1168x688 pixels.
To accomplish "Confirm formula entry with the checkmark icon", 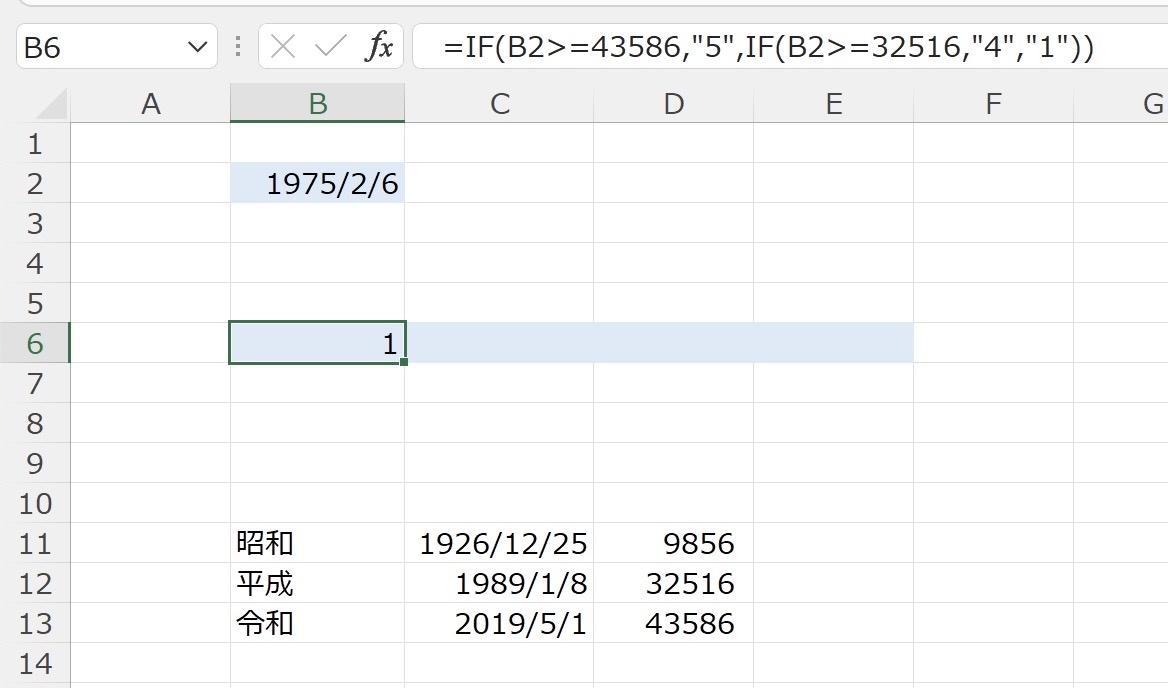I will click(x=330, y=47).
